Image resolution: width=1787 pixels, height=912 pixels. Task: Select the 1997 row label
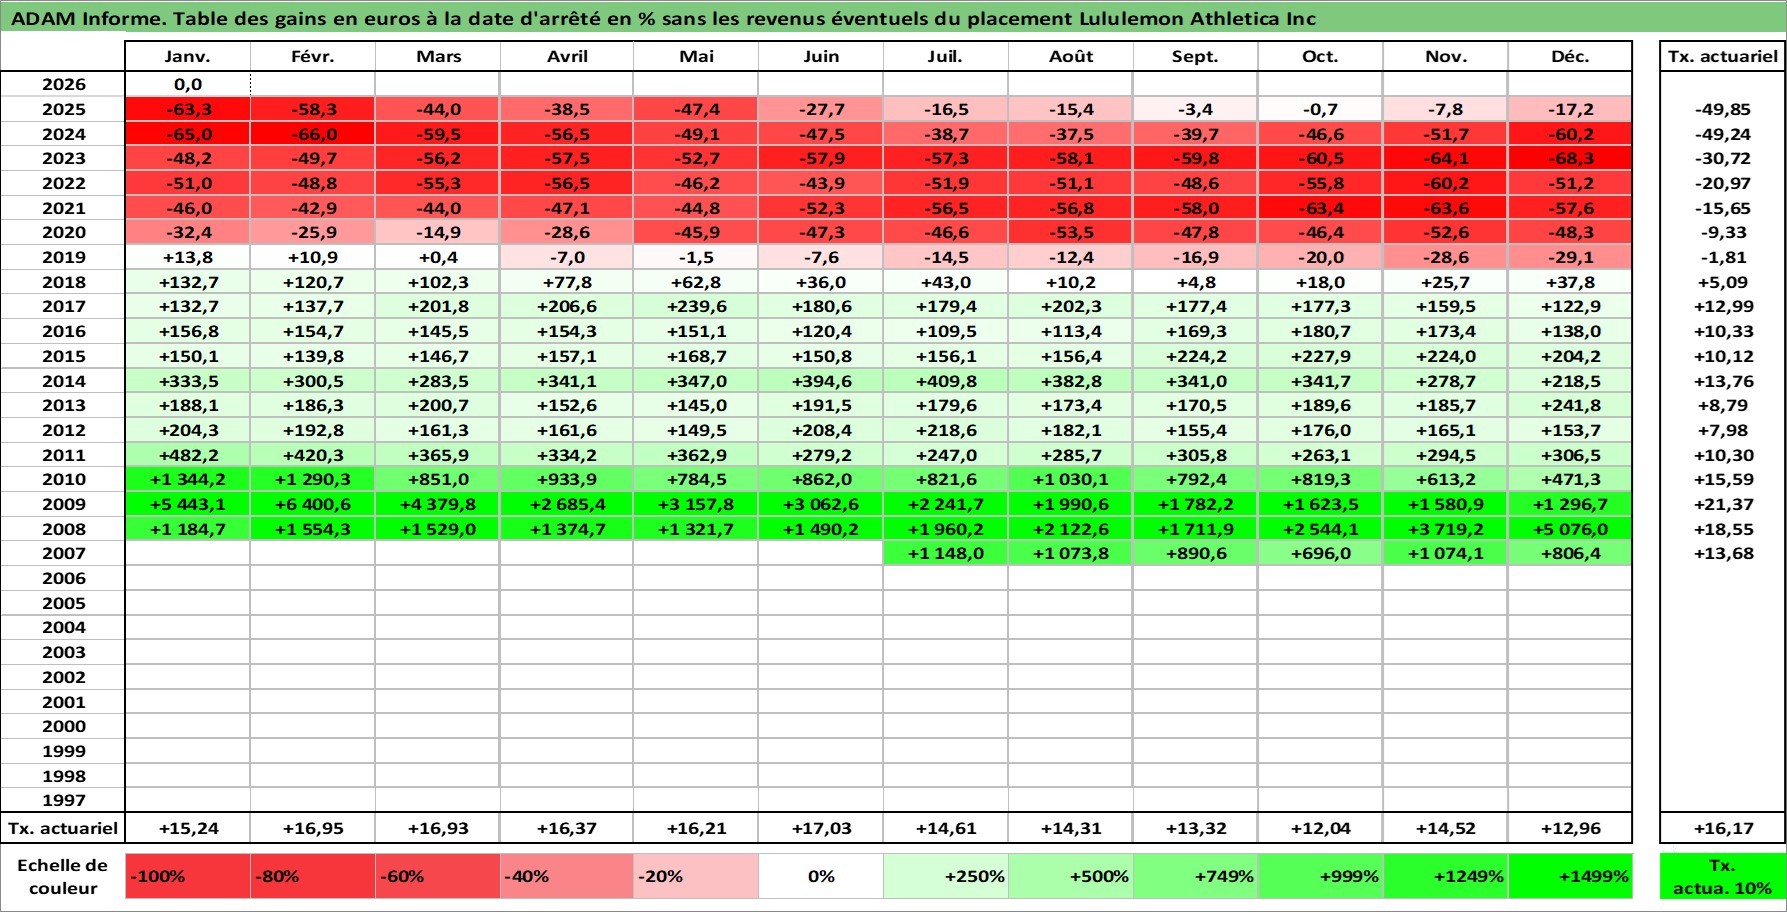(x=63, y=800)
